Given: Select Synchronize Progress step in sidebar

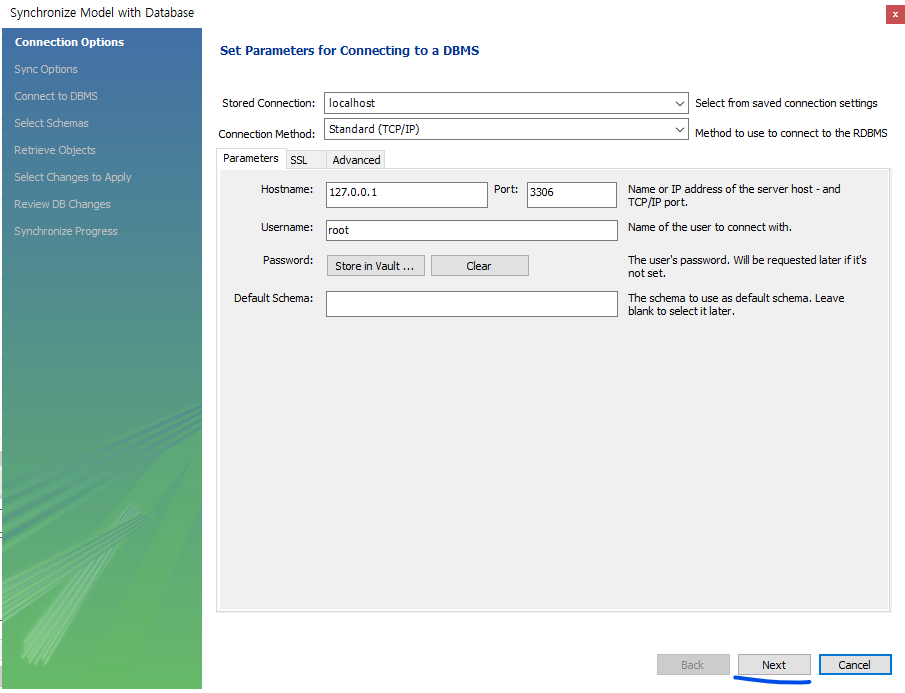Looking at the screenshot, I should pos(65,231).
